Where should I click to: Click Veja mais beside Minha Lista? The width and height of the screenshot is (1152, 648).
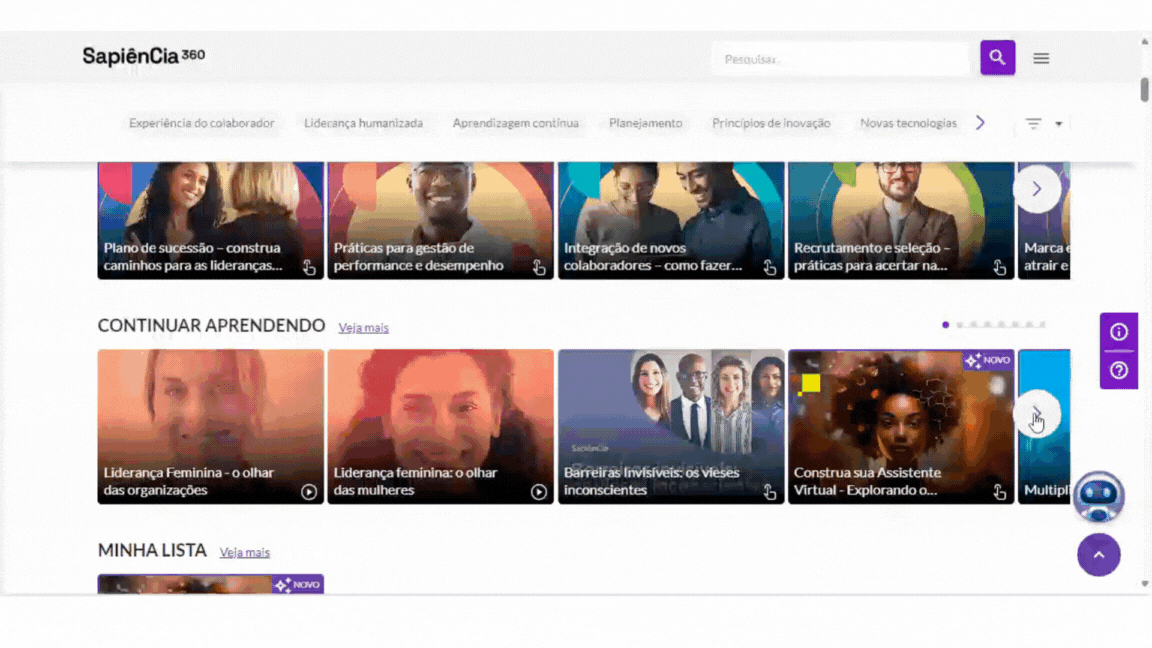[245, 552]
